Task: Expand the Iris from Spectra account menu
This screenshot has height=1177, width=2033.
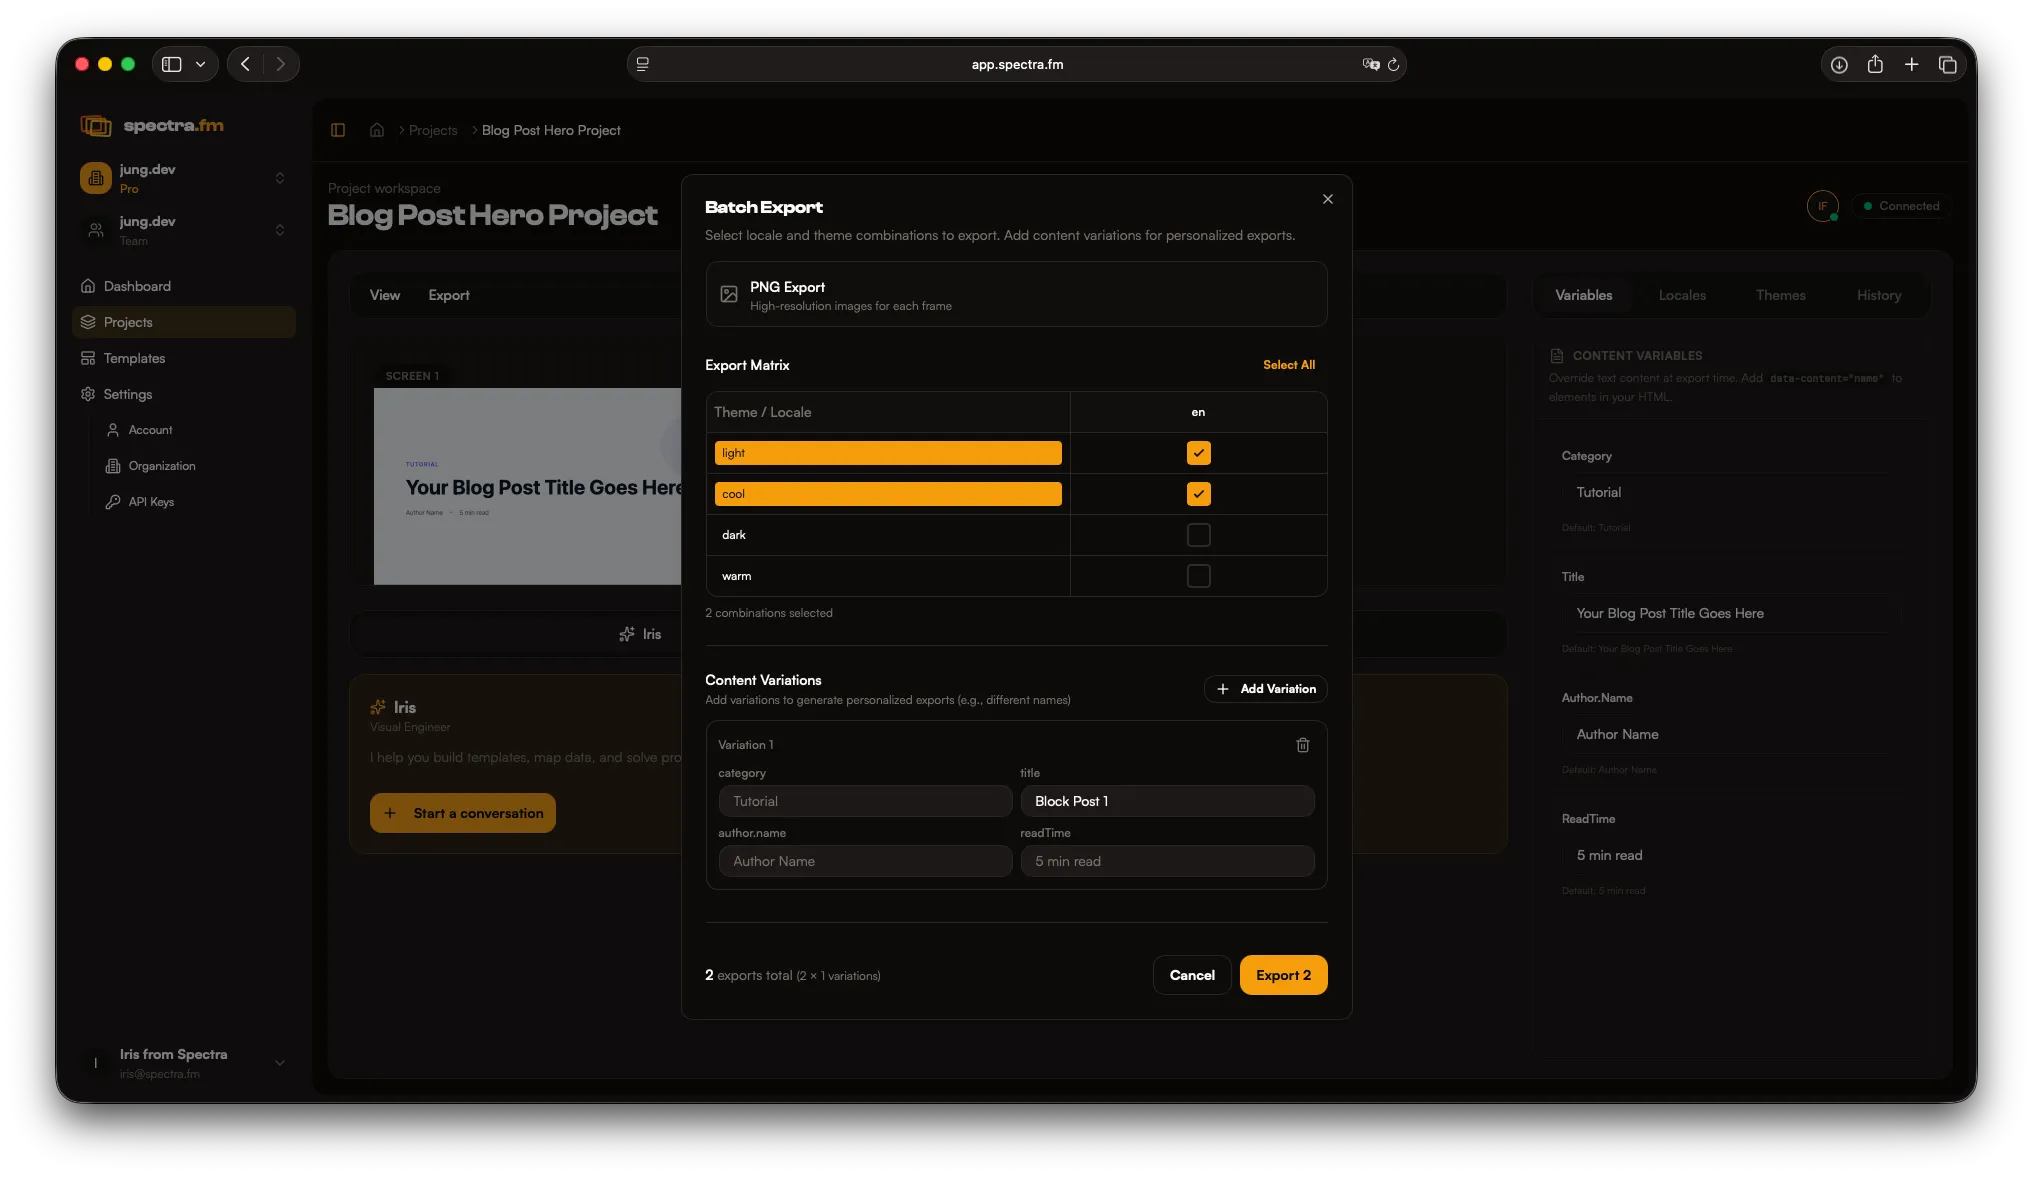Action: (x=280, y=1063)
